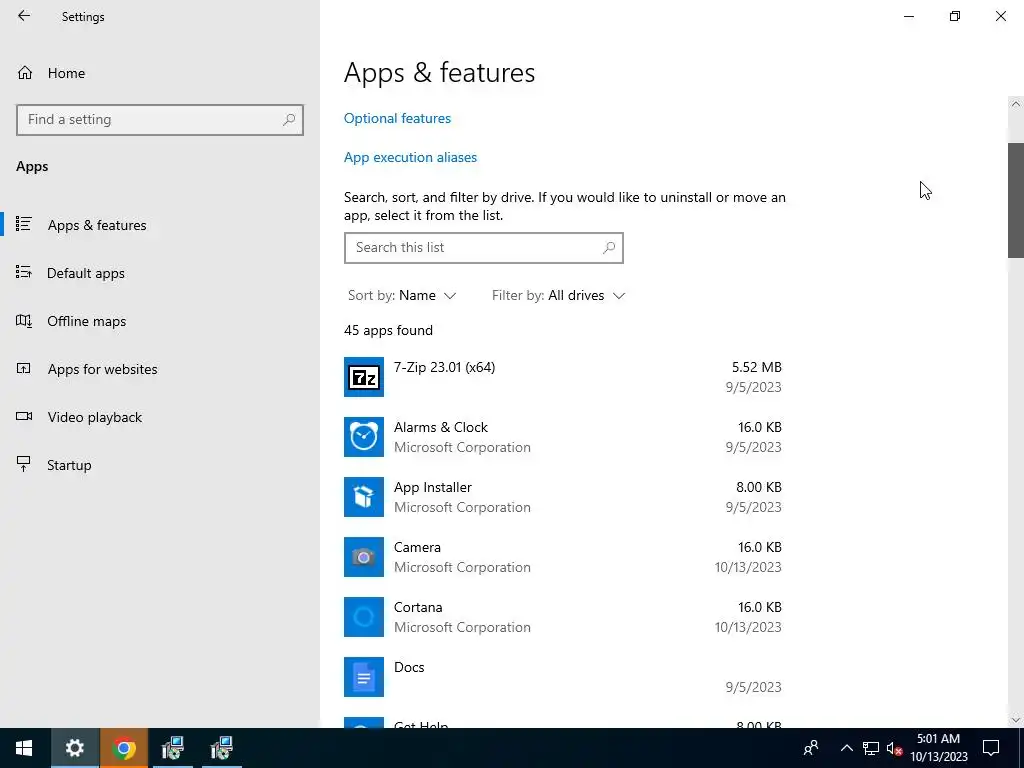Open the Windows Start menu
This screenshot has width=1024, height=768.
pos(25,748)
